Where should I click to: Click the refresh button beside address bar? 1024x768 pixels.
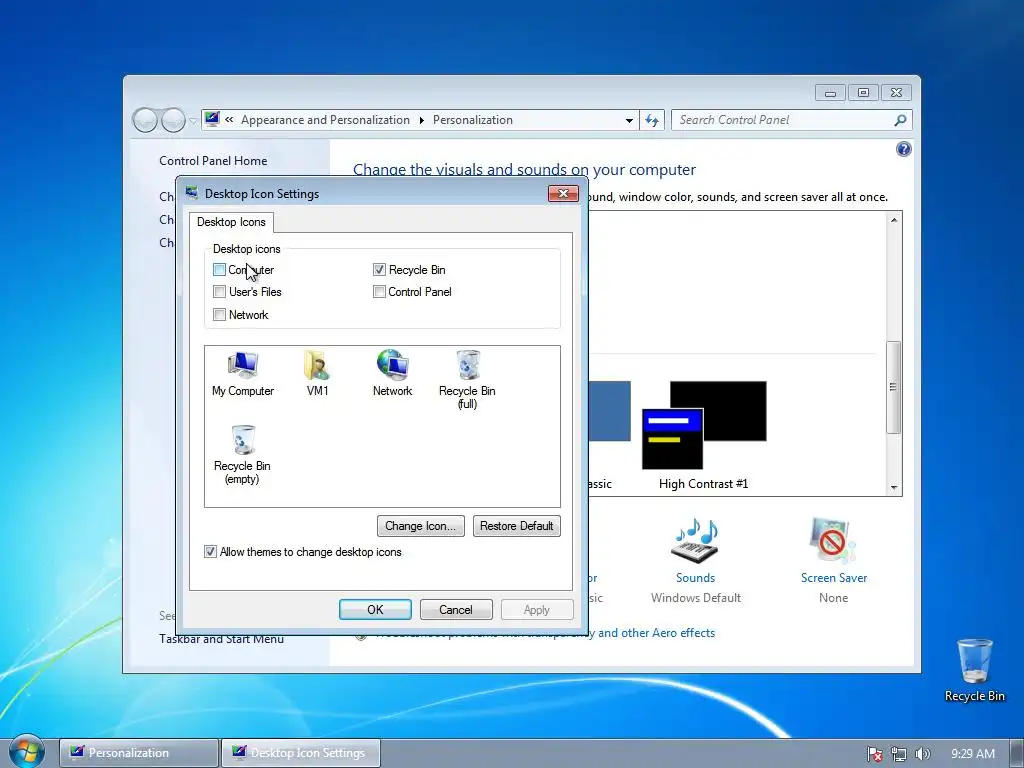pos(652,120)
